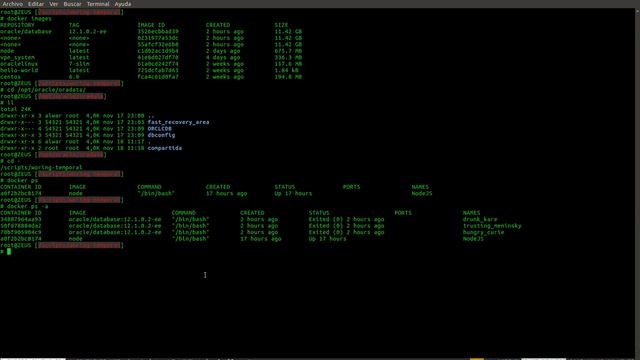
Task: Click the '12.1.0.2-ee' tag in images list
Action: (87, 31)
